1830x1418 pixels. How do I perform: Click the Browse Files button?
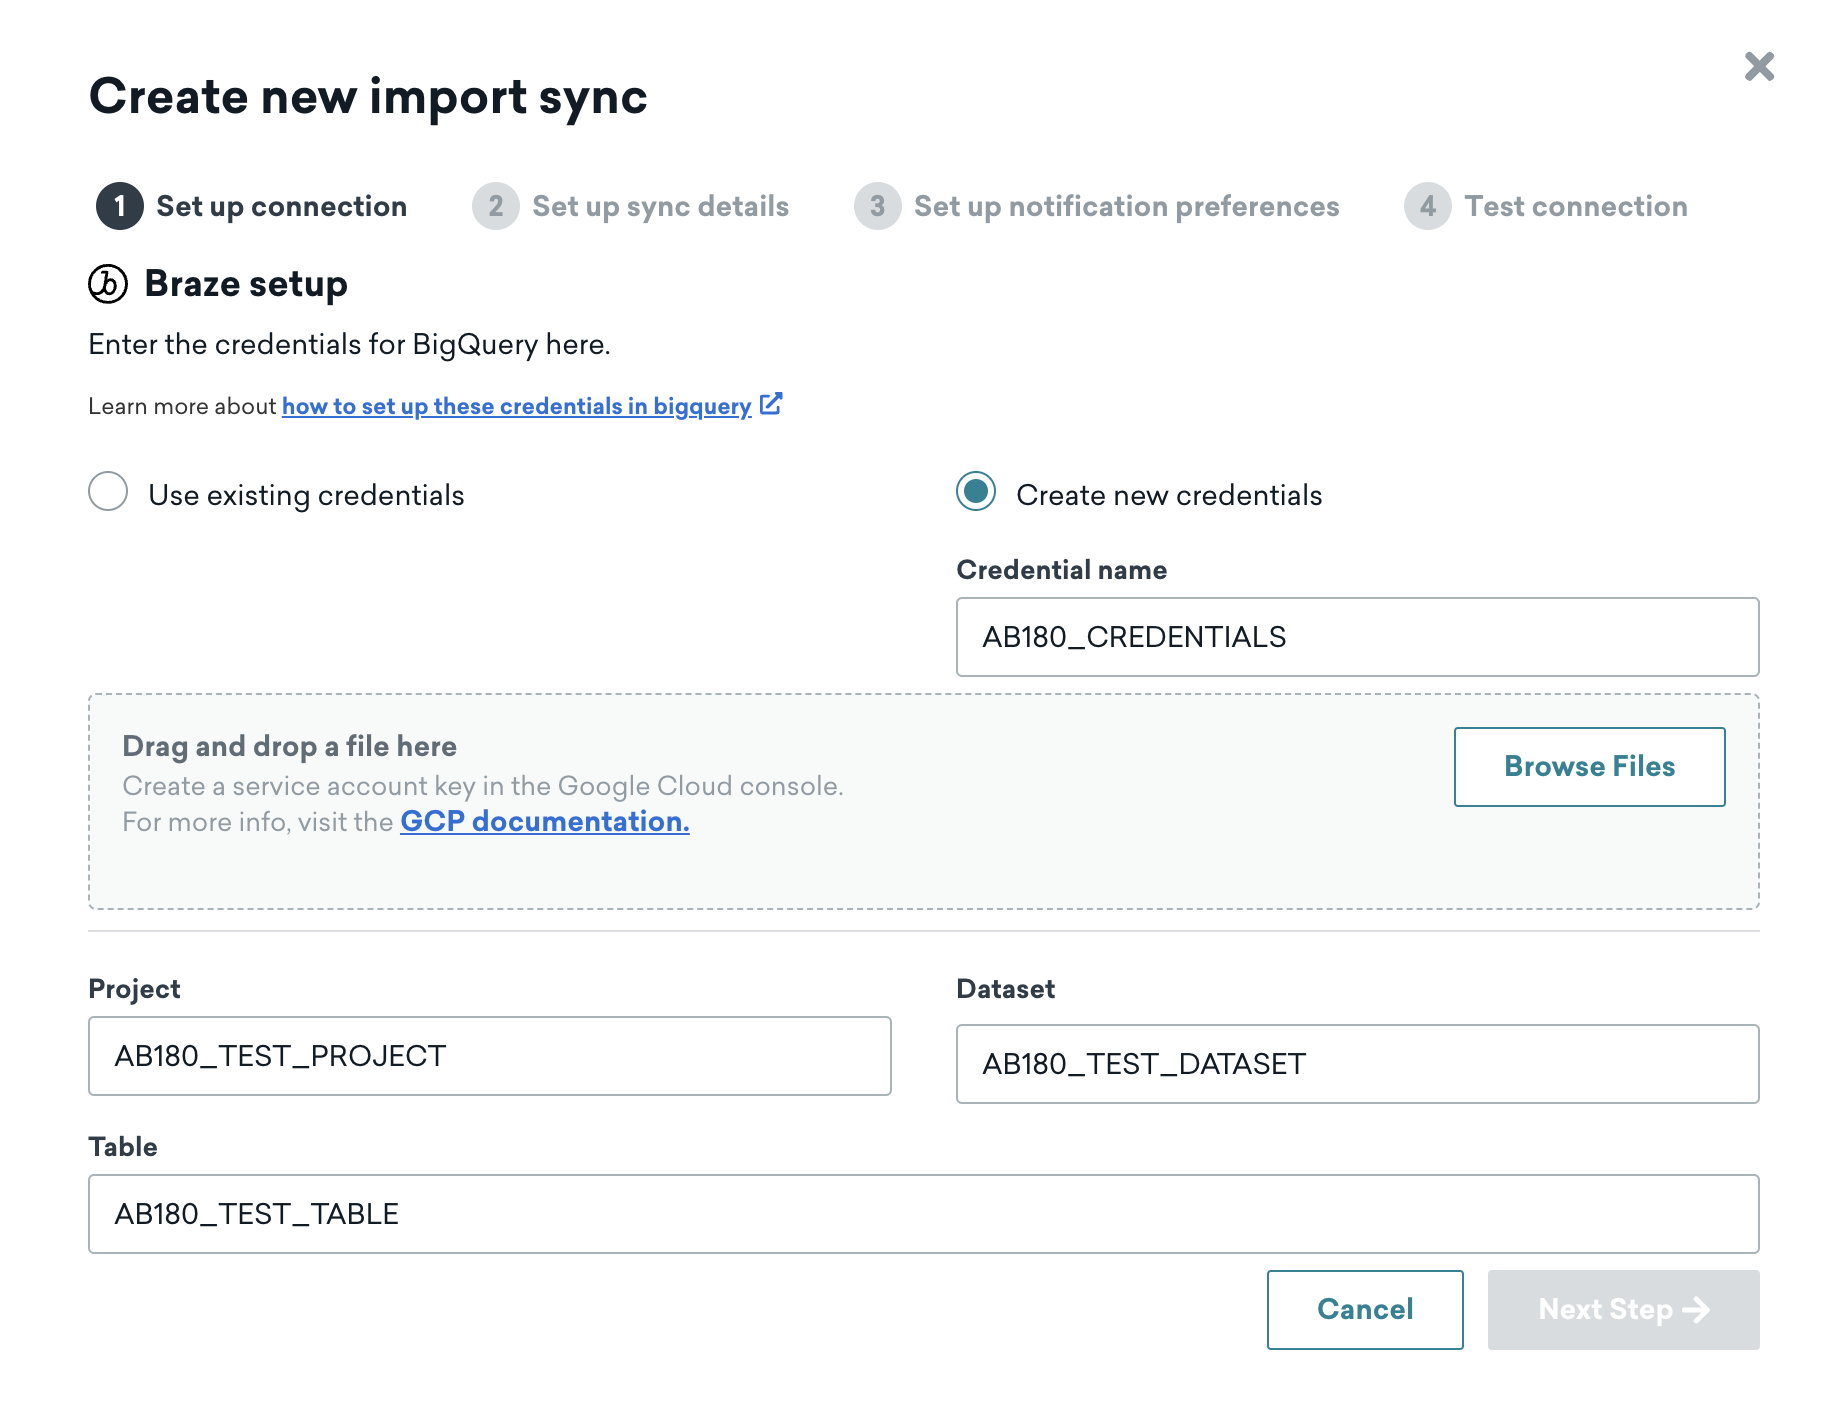click(x=1590, y=767)
